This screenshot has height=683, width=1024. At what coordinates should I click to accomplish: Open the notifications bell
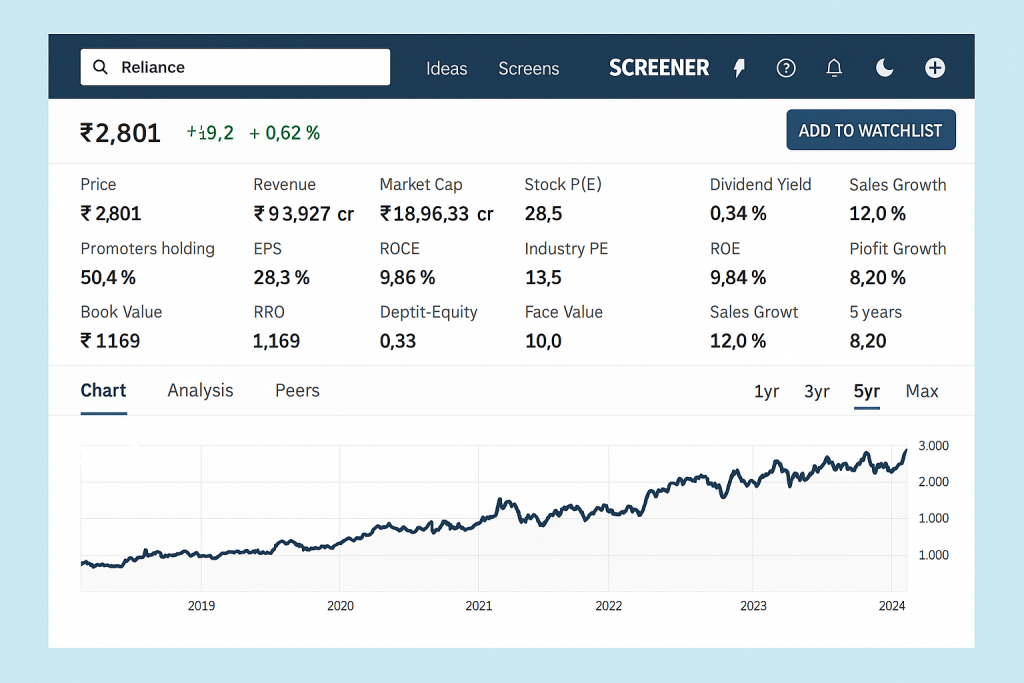[834, 68]
